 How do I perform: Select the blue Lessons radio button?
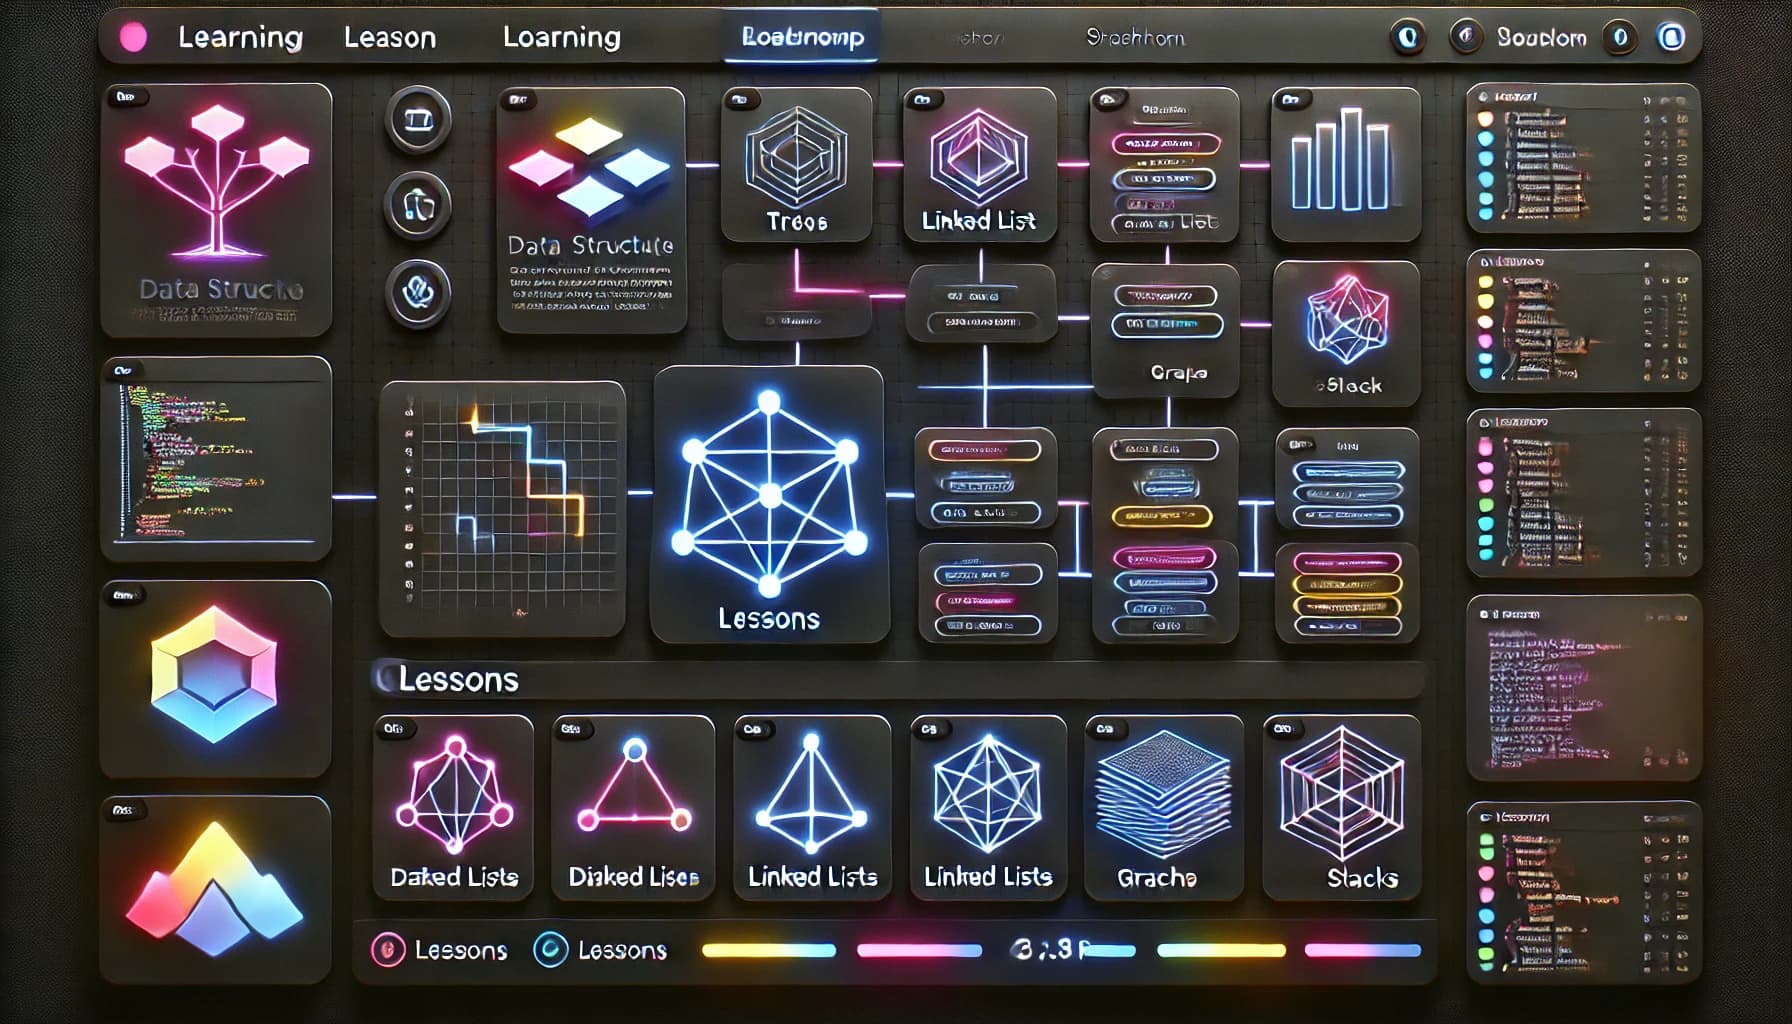point(551,949)
